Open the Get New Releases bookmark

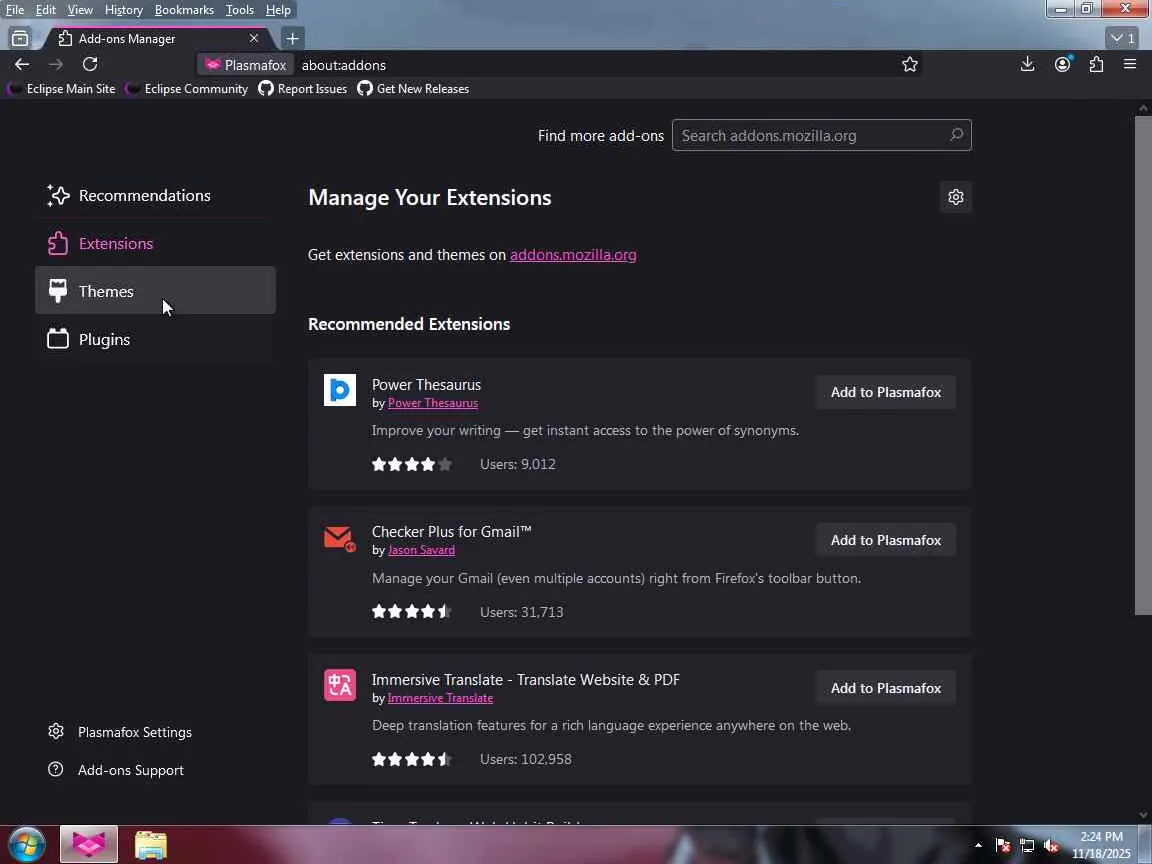click(413, 89)
